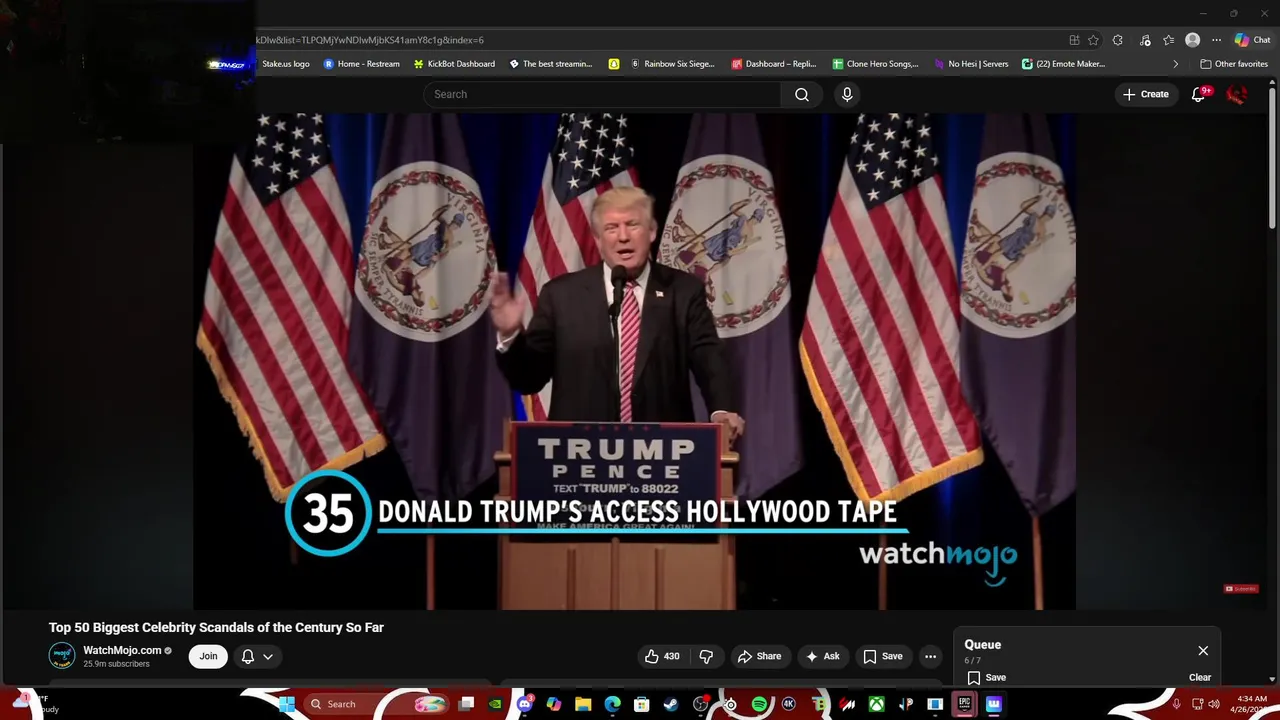This screenshot has width=1280, height=720.
Task: Click the Share button
Action: 759,656
